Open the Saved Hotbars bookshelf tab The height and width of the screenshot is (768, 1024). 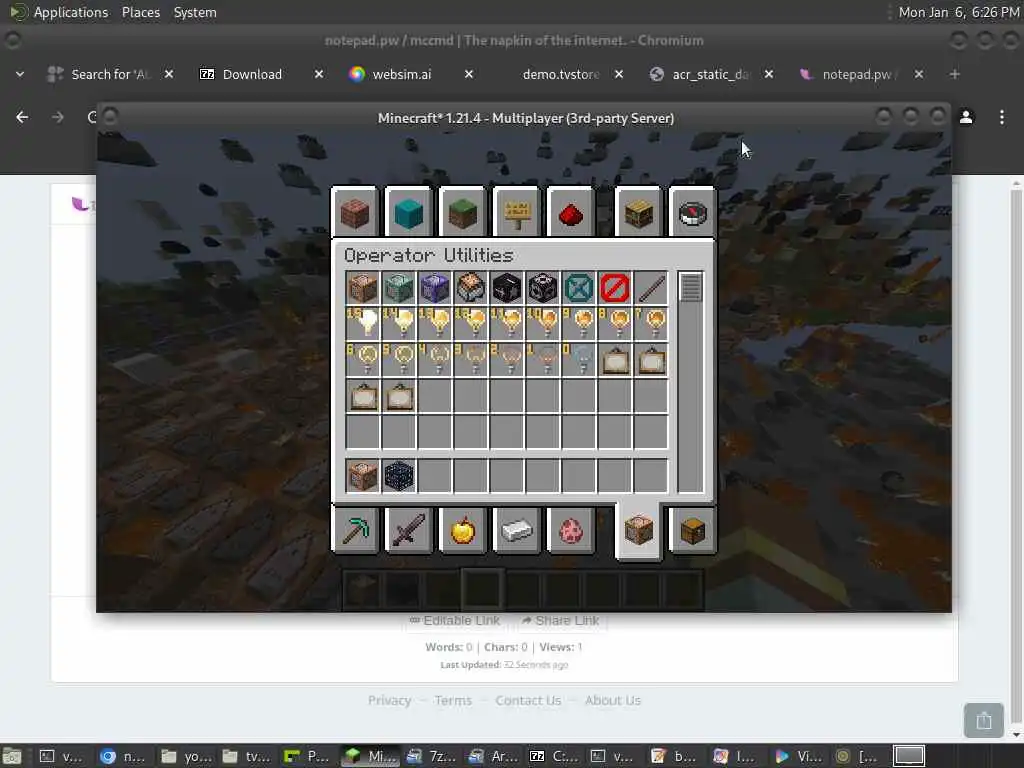click(639, 212)
